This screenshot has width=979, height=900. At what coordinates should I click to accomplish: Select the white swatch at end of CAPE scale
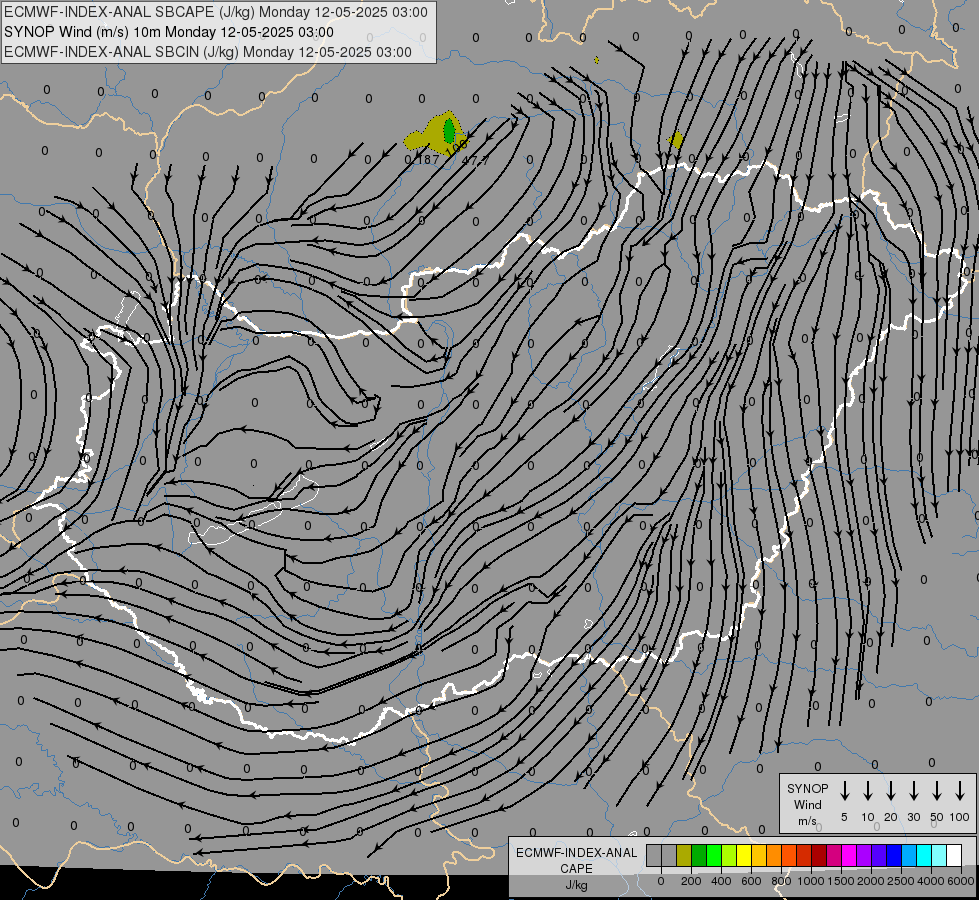click(x=955, y=855)
